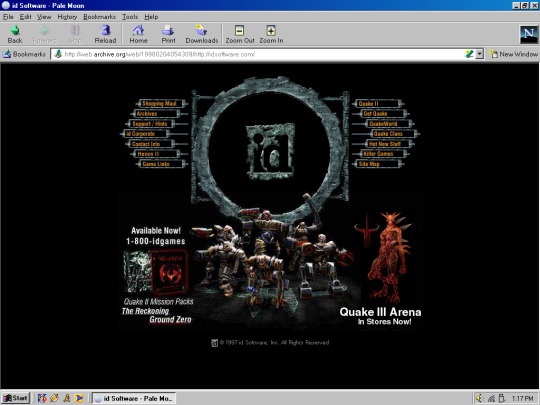Go back with the Back arrow
The width and height of the screenshot is (540, 405).
[15, 34]
